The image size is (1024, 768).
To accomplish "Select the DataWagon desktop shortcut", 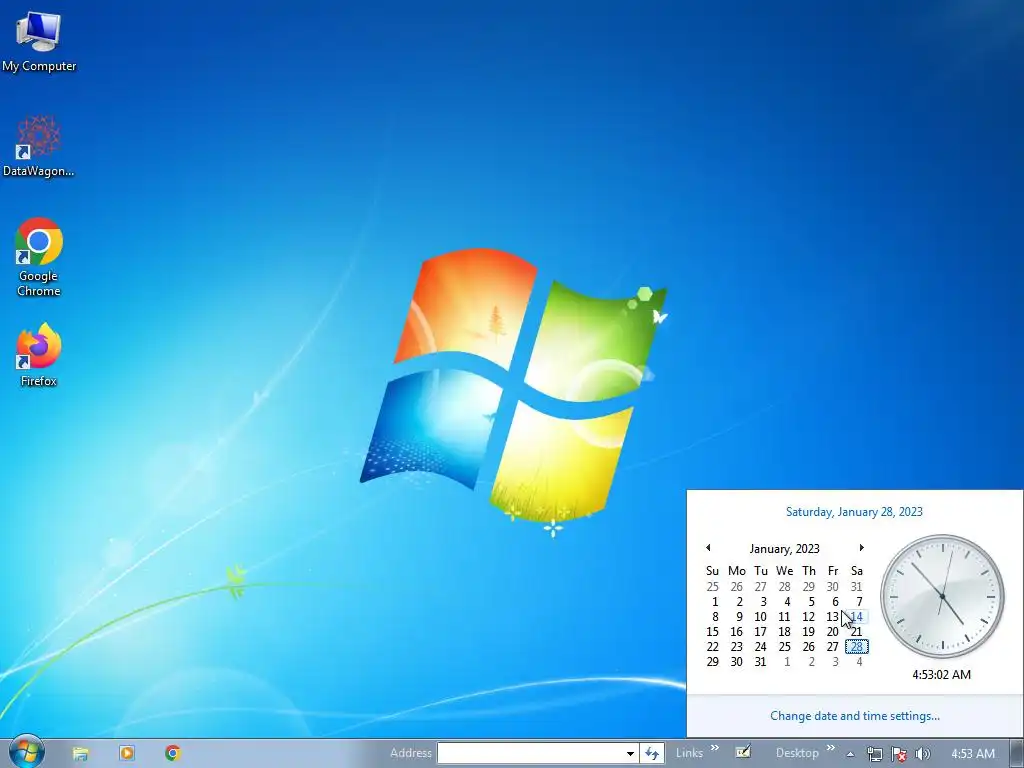I will point(39,145).
